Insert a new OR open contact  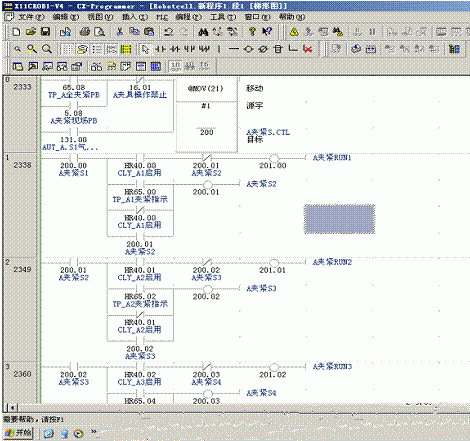[x=189, y=49]
